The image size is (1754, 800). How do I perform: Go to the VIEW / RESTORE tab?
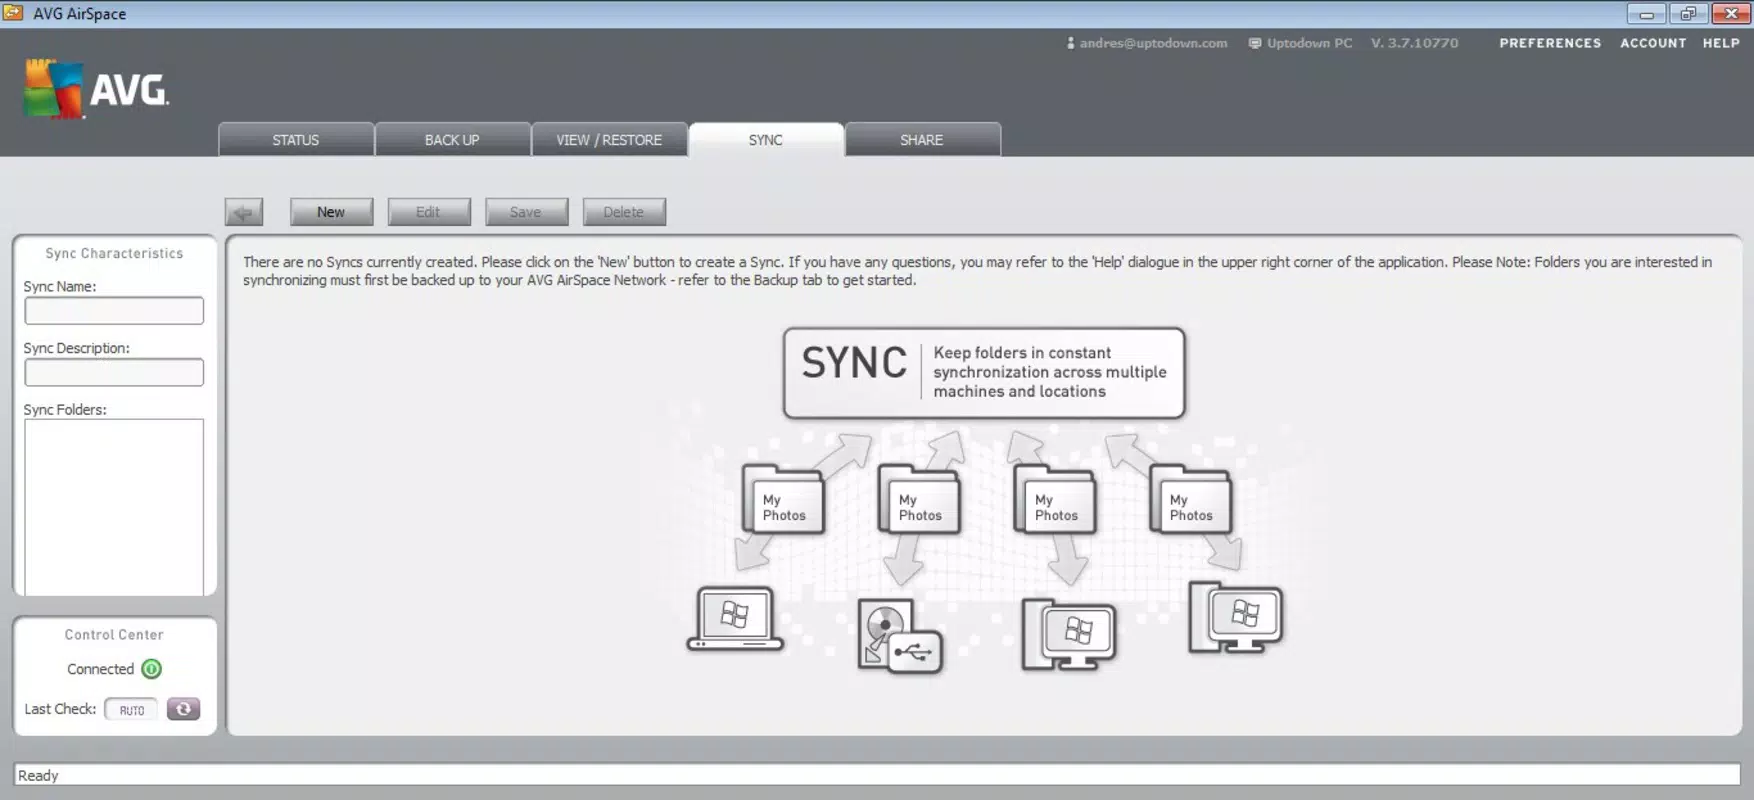click(609, 140)
